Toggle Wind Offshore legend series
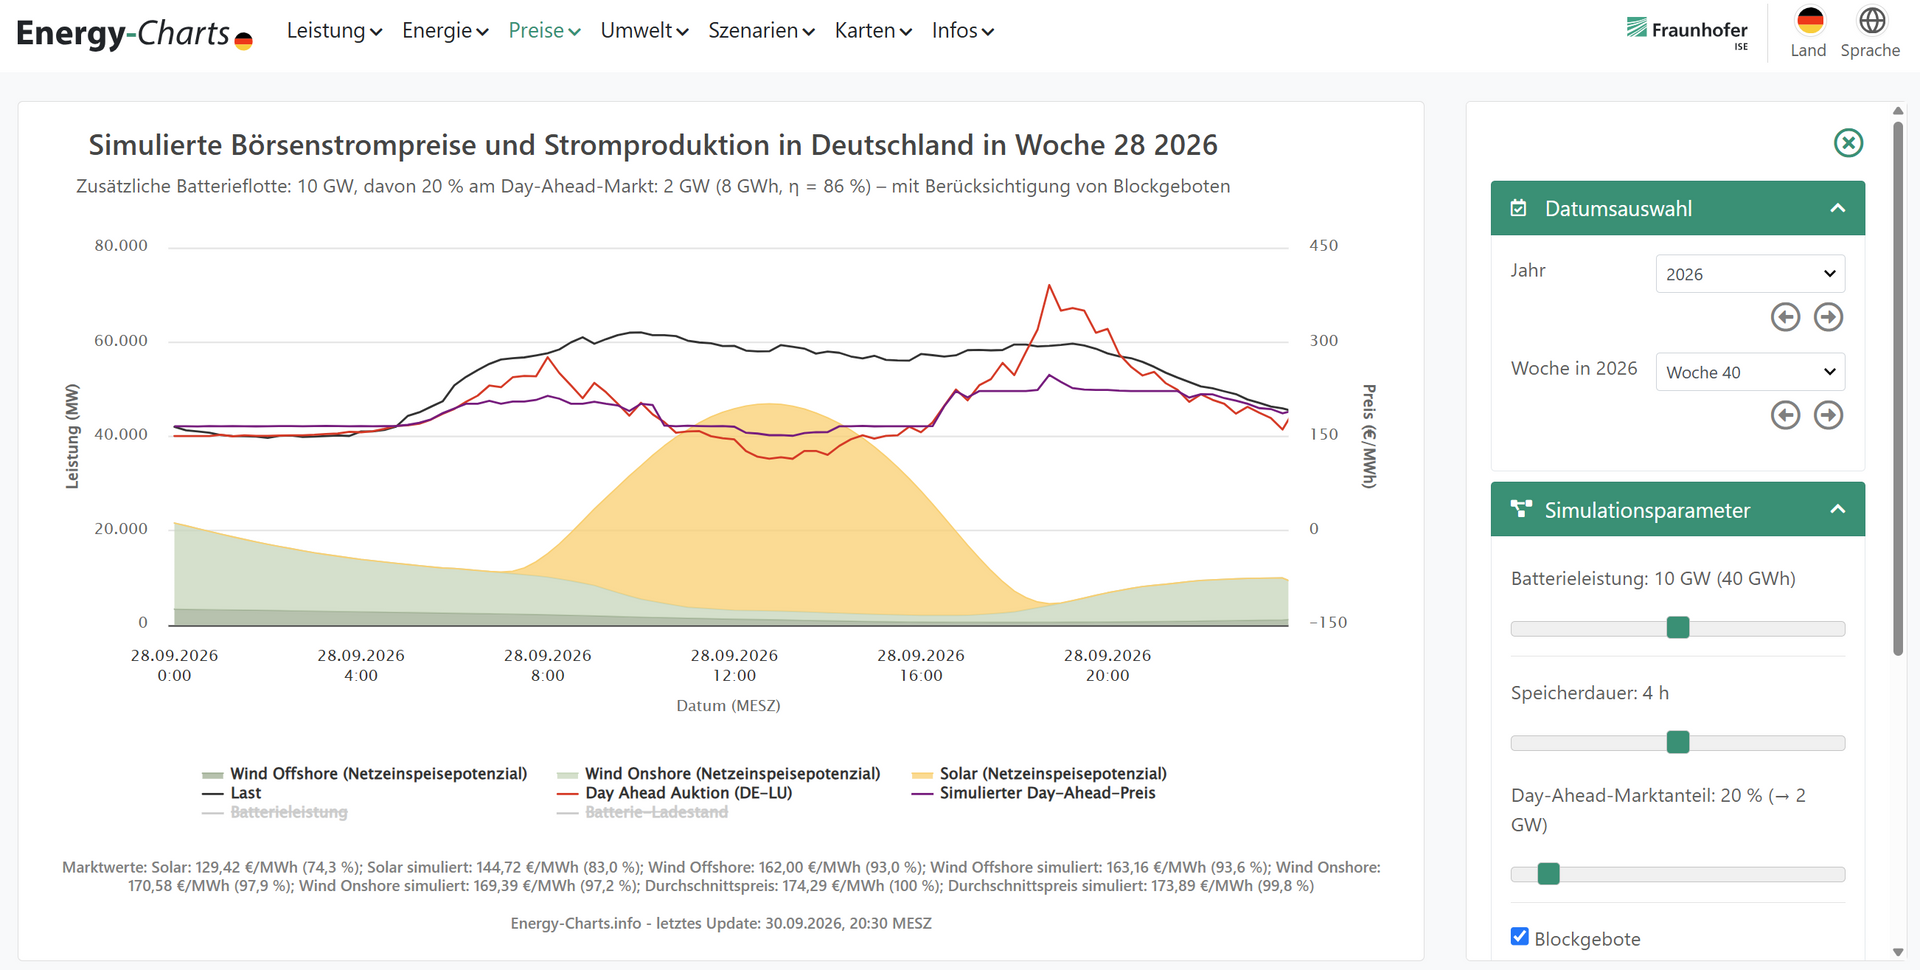The height and width of the screenshot is (970, 1920). pos(364,774)
